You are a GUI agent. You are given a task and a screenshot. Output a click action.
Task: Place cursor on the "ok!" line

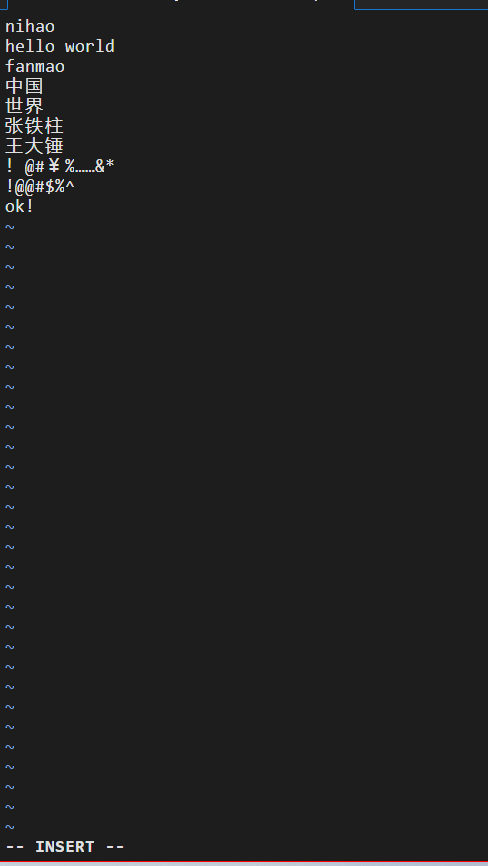pos(19,207)
